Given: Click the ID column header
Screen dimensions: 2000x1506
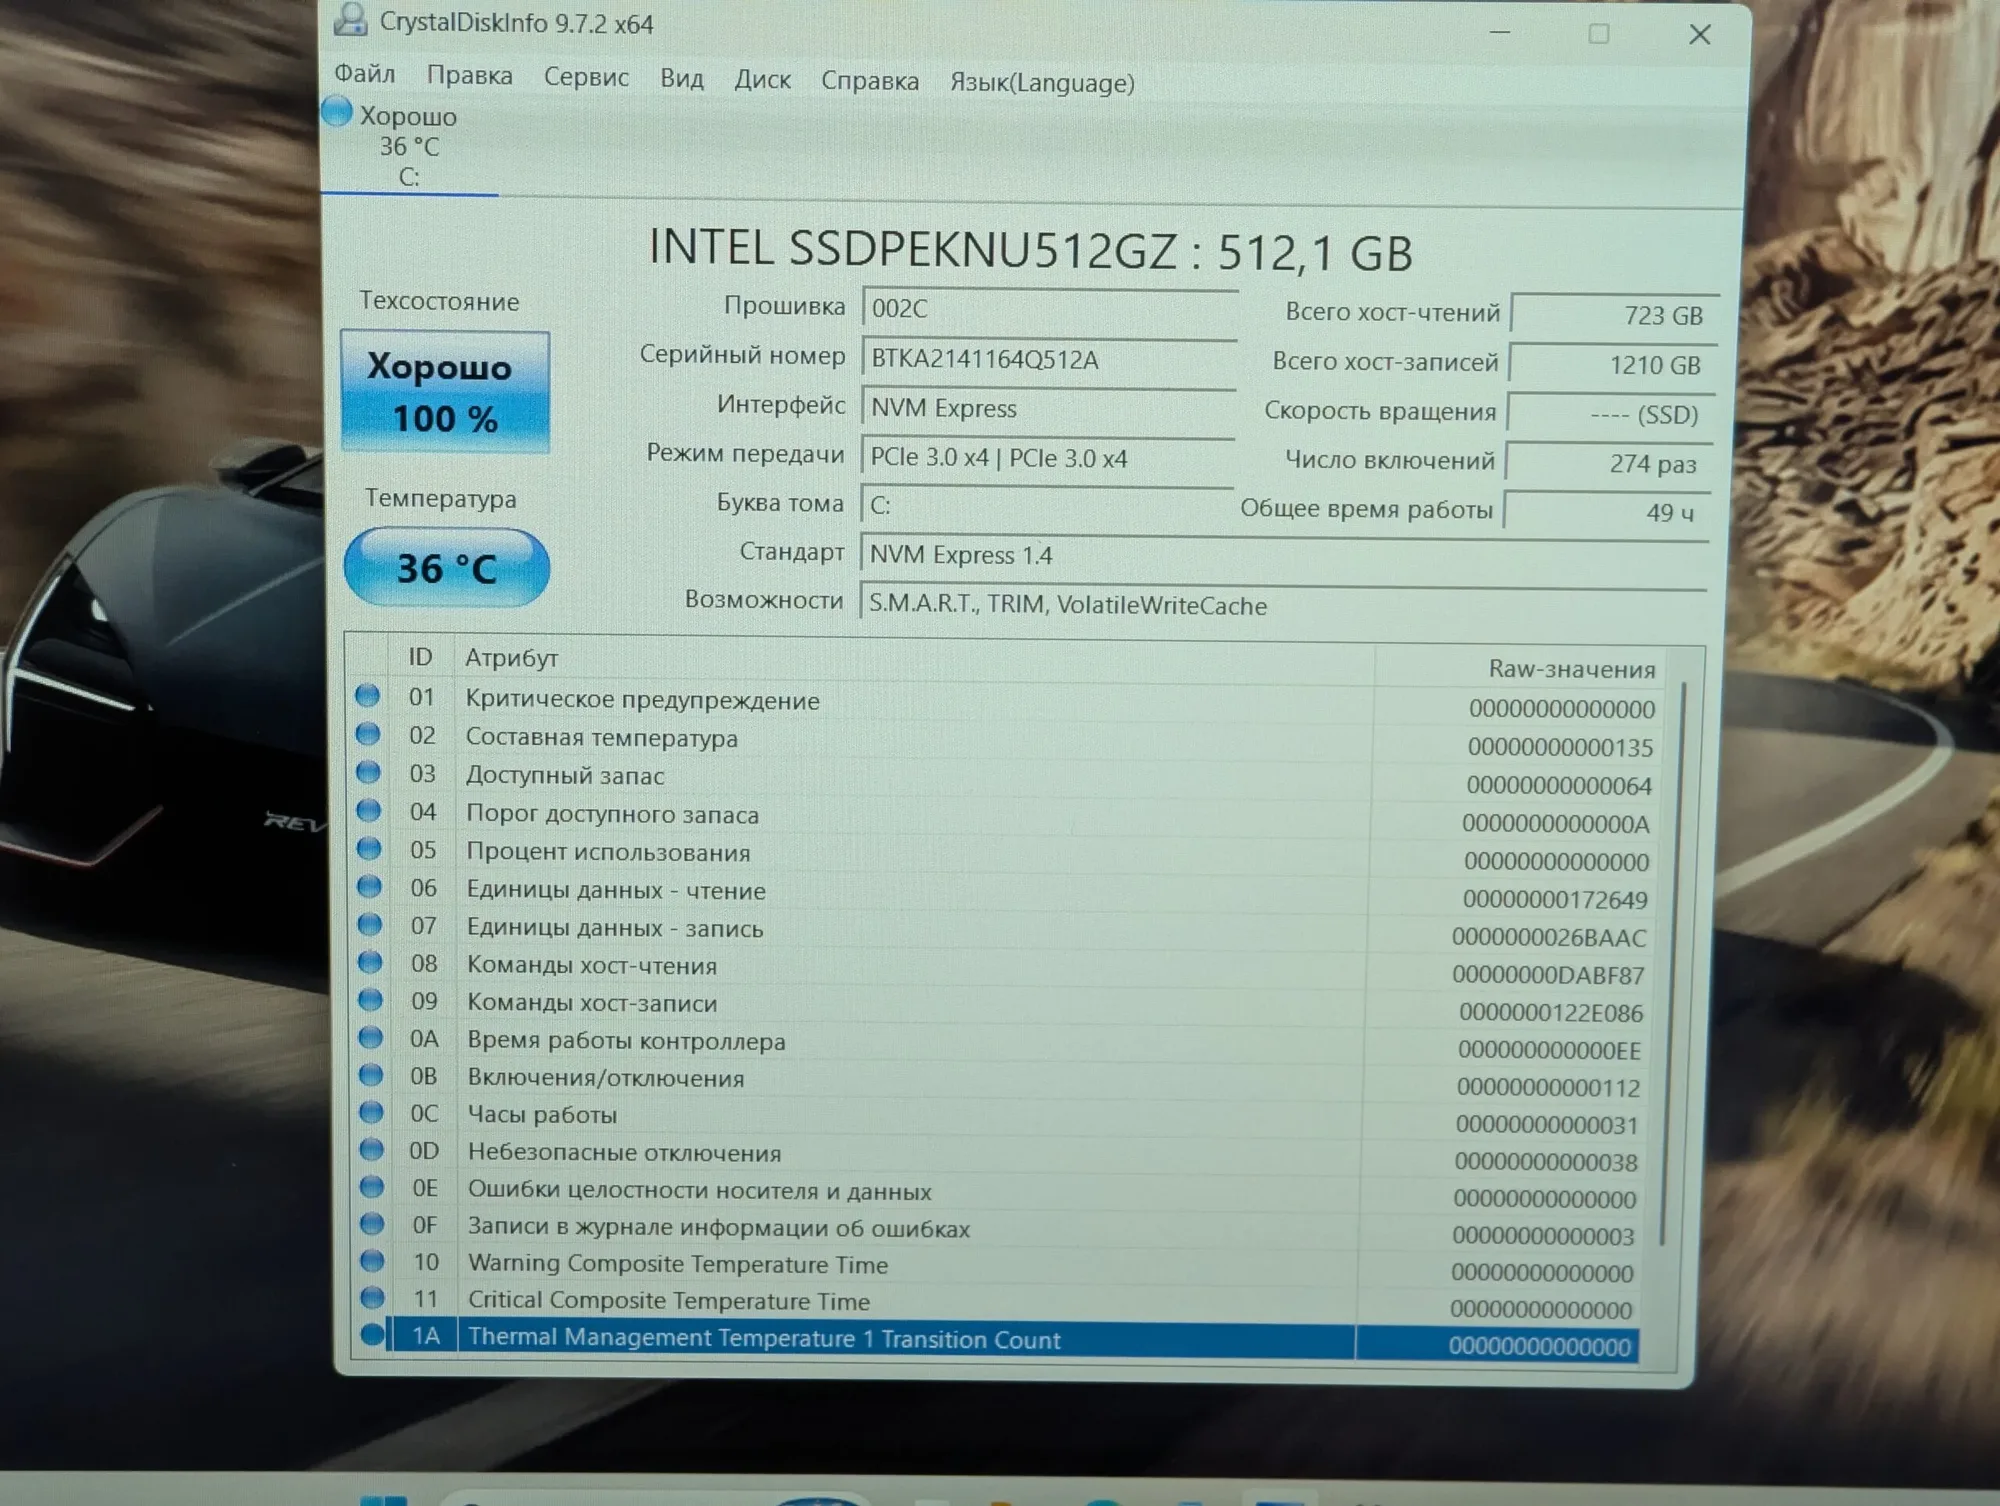Looking at the screenshot, I should click(420, 657).
